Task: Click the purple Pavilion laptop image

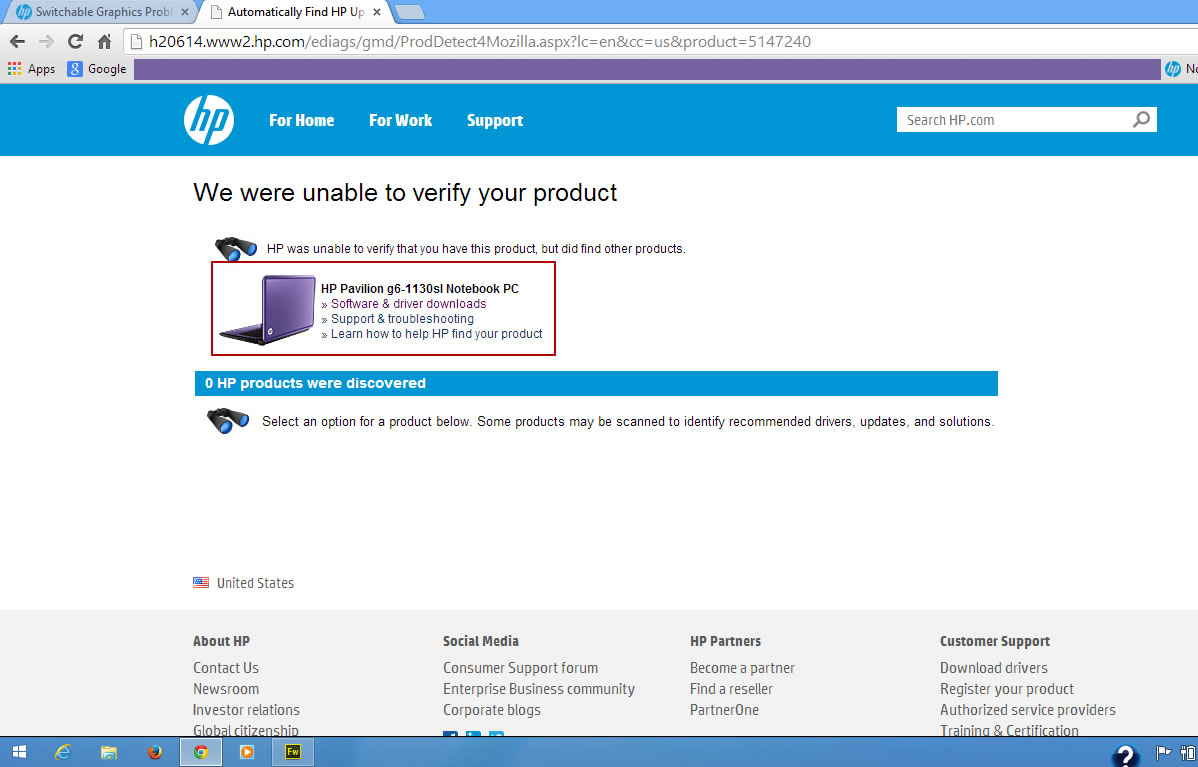Action: point(267,309)
